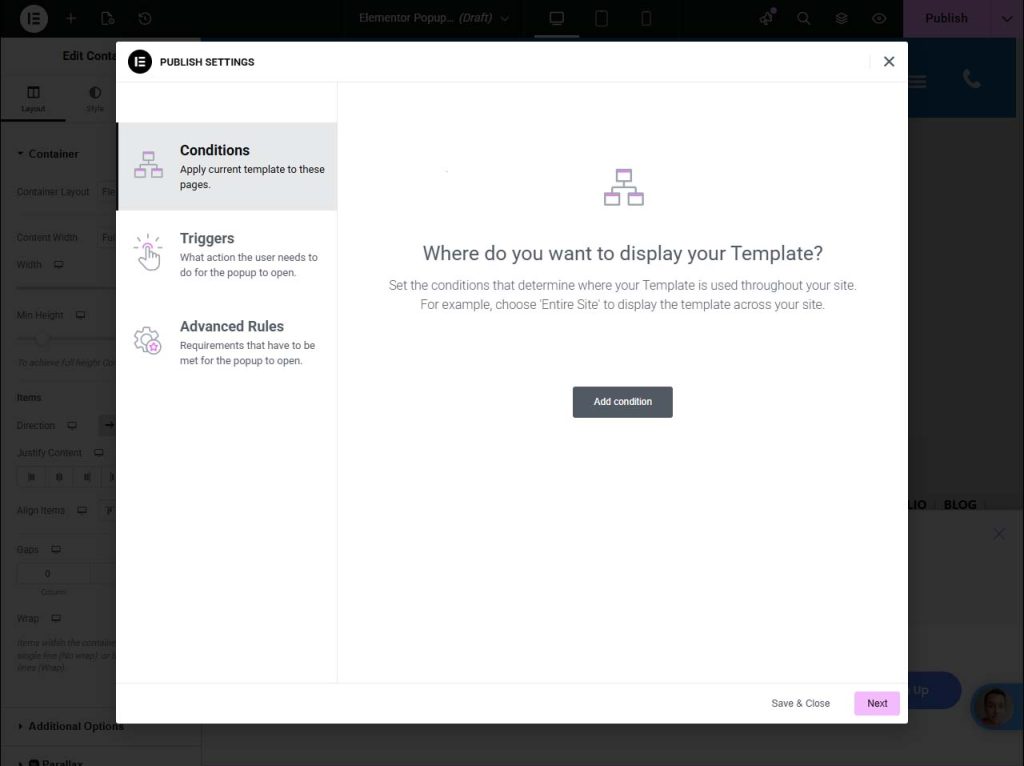Open the Finder search icon

[x=803, y=18]
